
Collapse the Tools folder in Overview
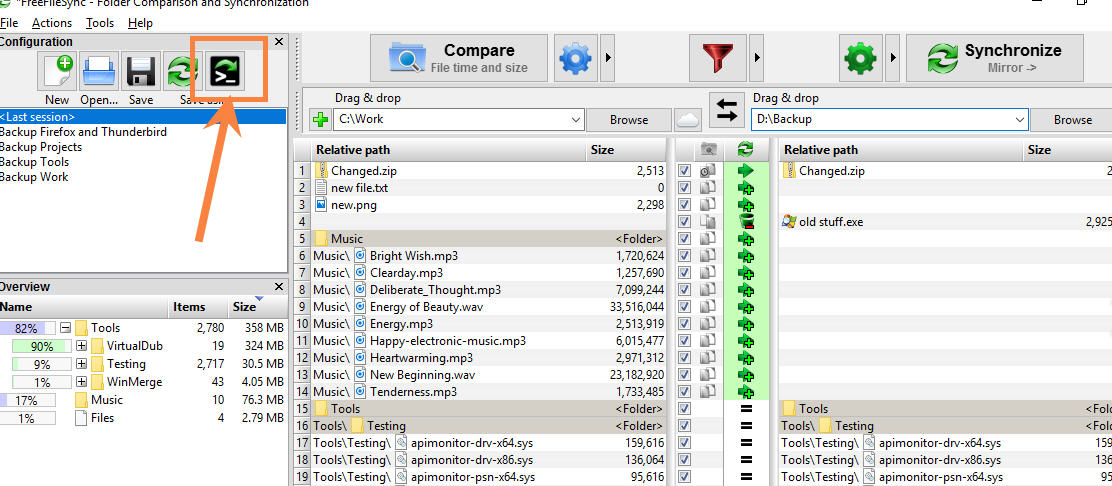pyautogui.click(x=65, y=328)
